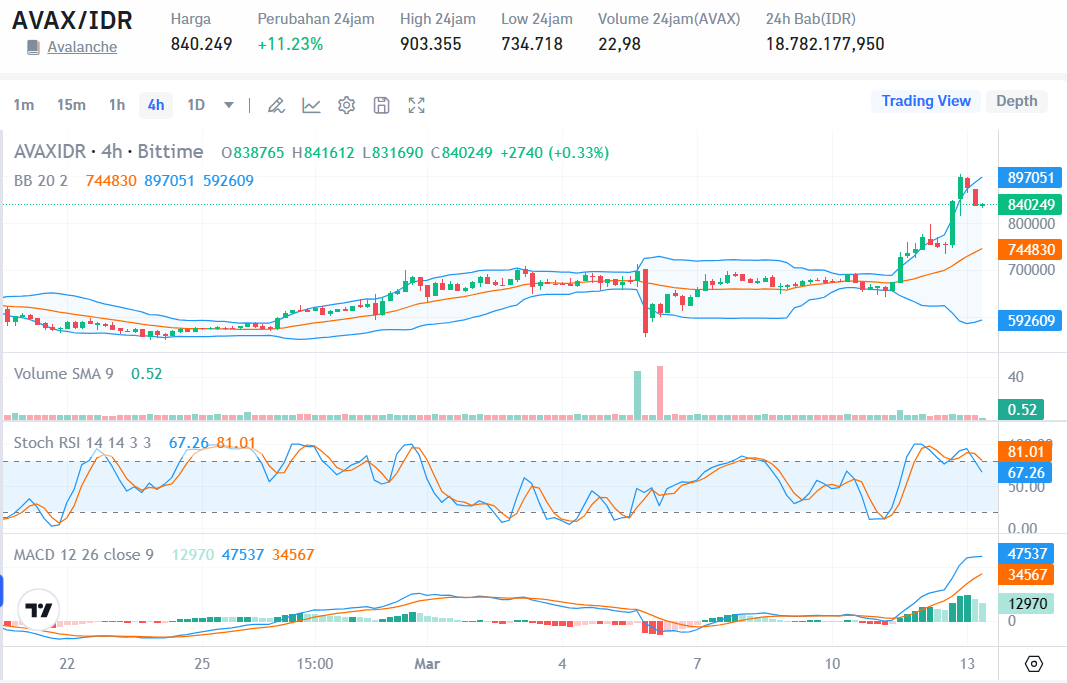This screenshot has height=683, width=1067.
Task: Select the 4h timeframe
Action: coord(156,105)
